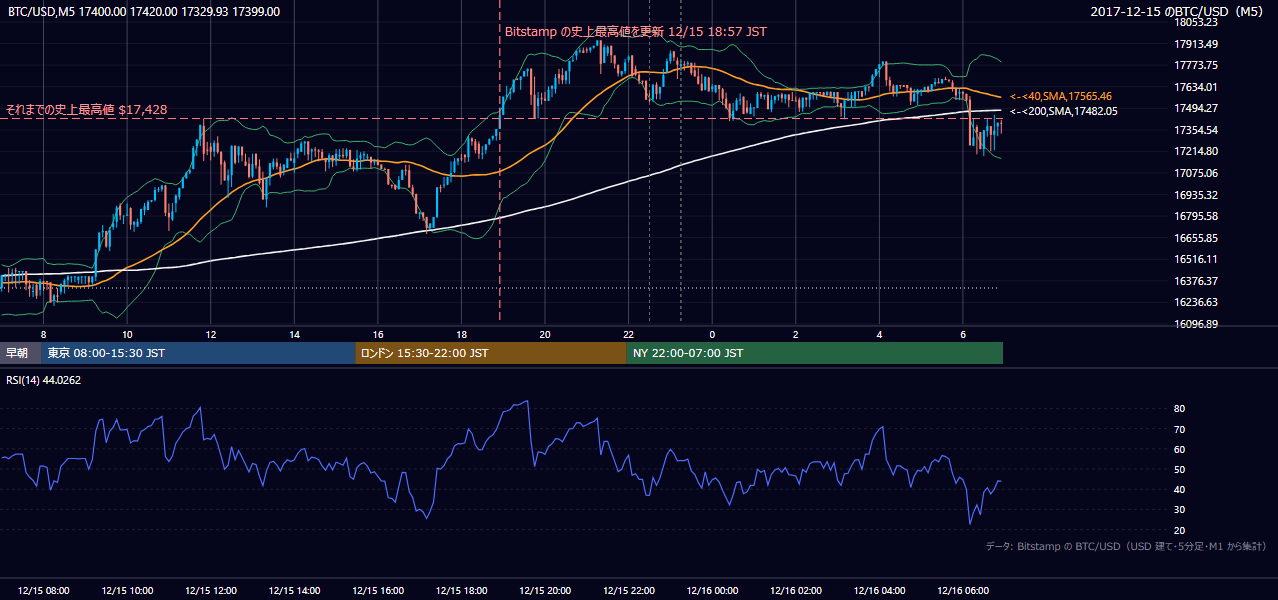
Task: Click the 12/15 14:00 date label
Action: [x=294, y=591]
